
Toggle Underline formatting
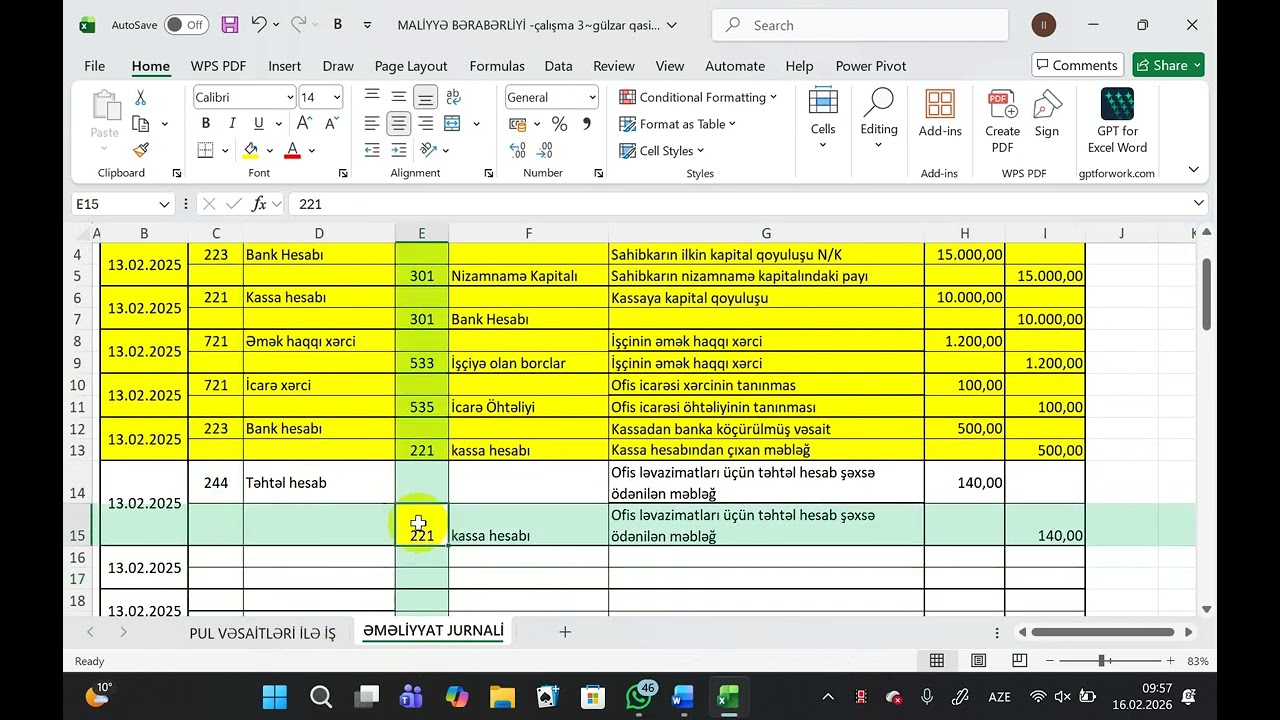point(259,123)
